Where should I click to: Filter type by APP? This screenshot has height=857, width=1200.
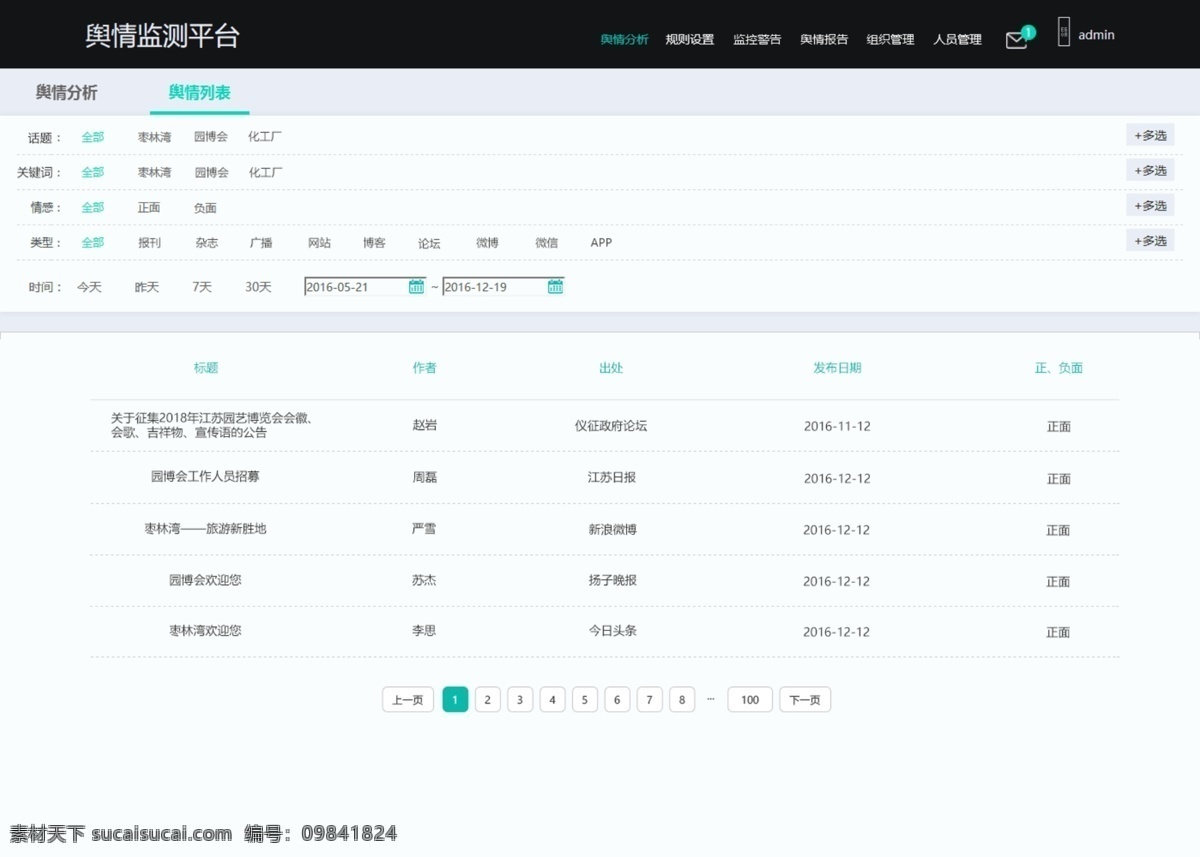(x=601, y=242)
